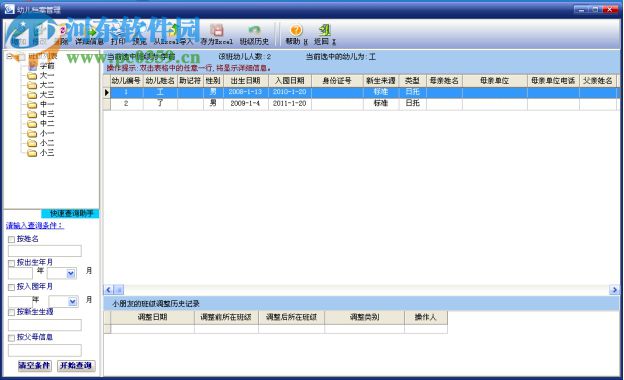Select the 母亲单位电话 column header
Screen dimensions: 624x380
pyautogui.click(x=553, y=81)
